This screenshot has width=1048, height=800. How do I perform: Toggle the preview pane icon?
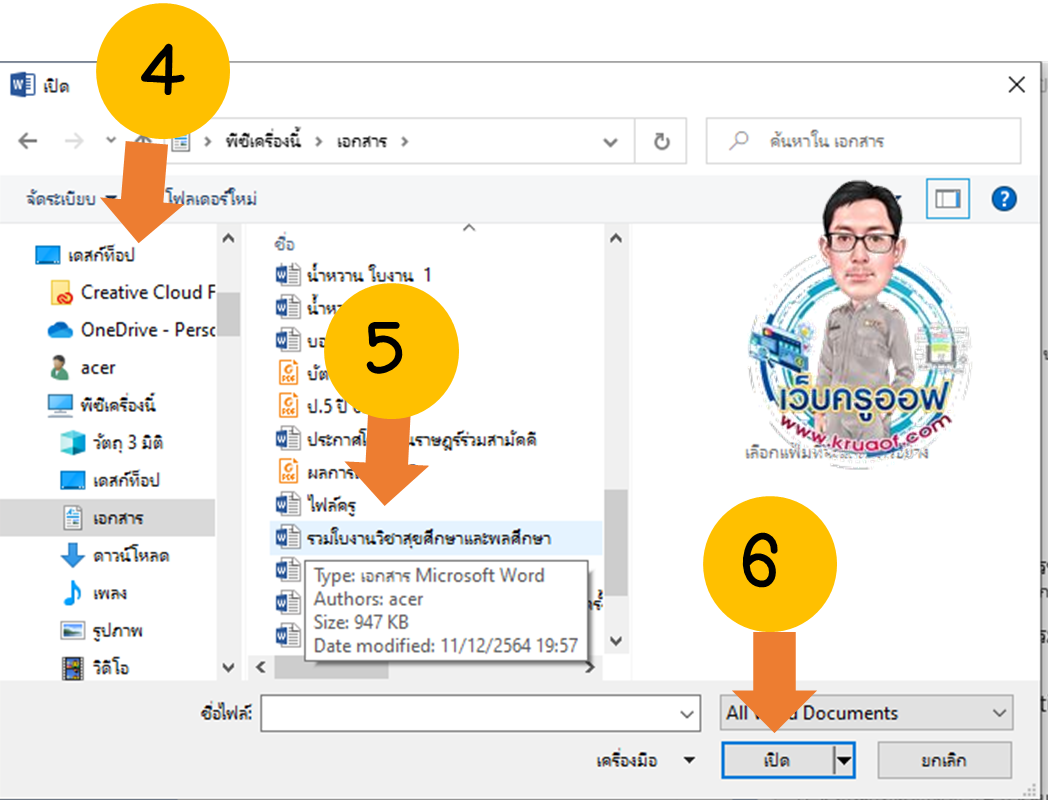pyautogui.click(x=946, y=199)
